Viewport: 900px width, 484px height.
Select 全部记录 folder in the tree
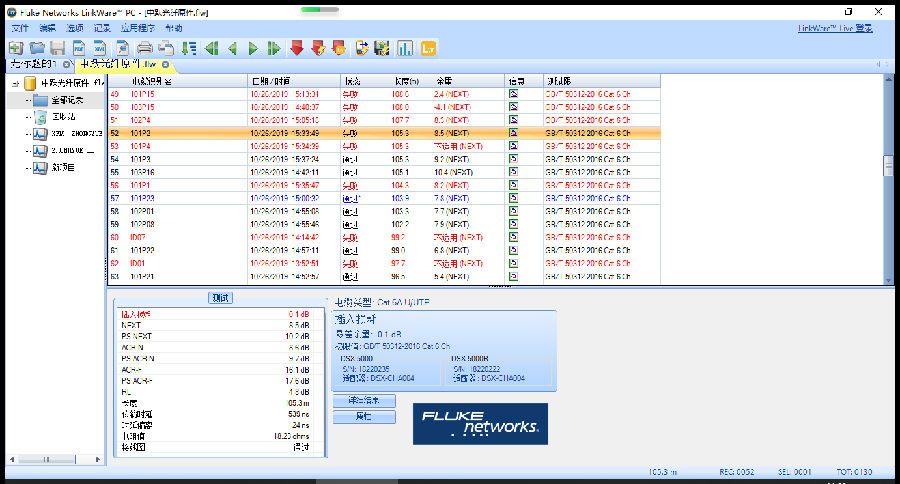coord(67,100)
